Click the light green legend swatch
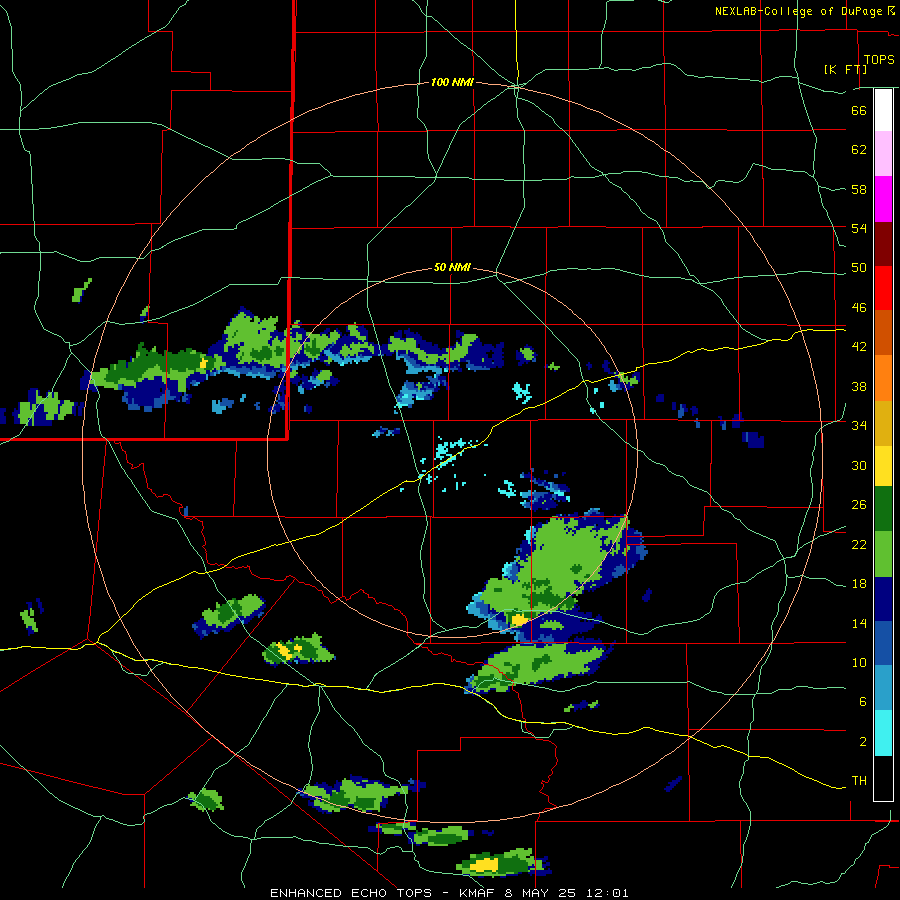Image resolution: width=900 pixels, height=900 pixels. pyautogui.click(x=883, y=554)
